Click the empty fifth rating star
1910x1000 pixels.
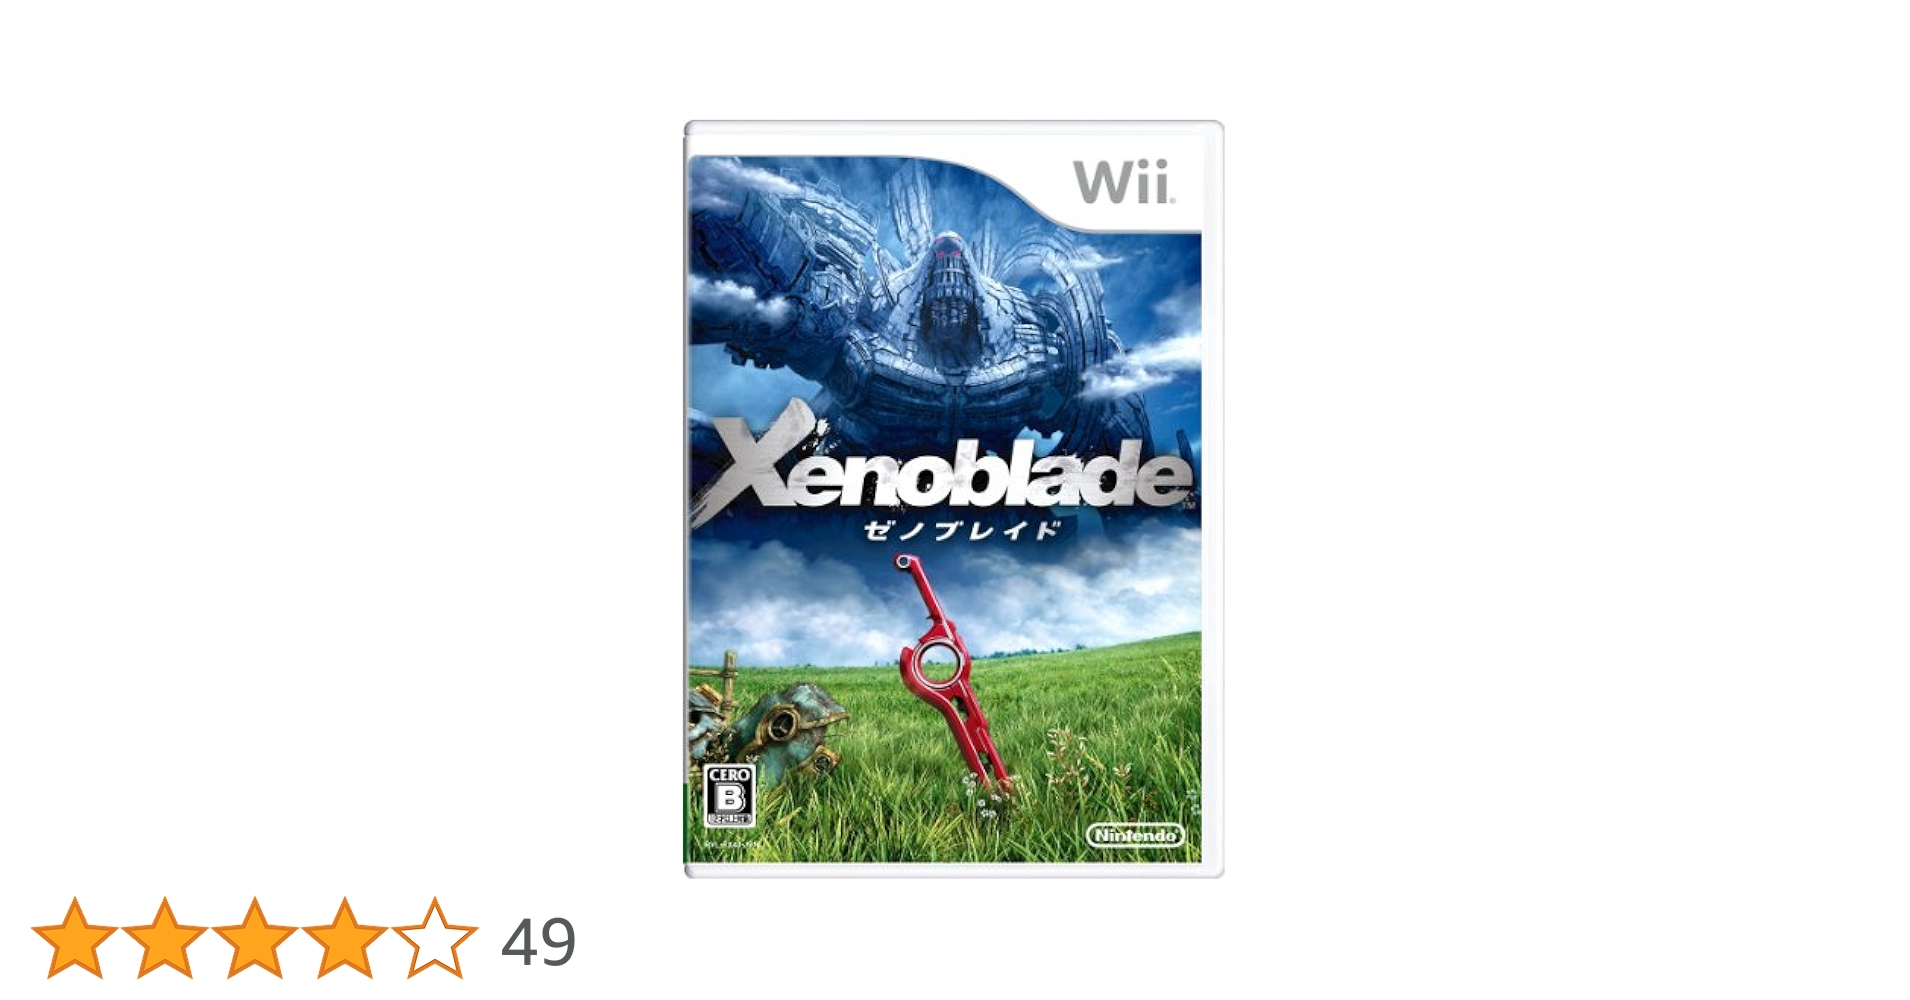(434, 938)
